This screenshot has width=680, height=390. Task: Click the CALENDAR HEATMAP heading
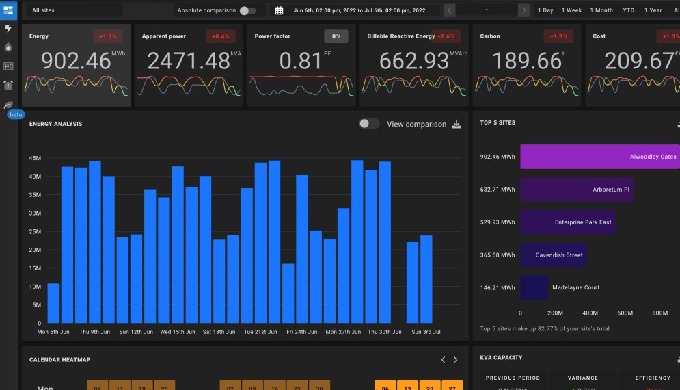click(x=60, y=360)
